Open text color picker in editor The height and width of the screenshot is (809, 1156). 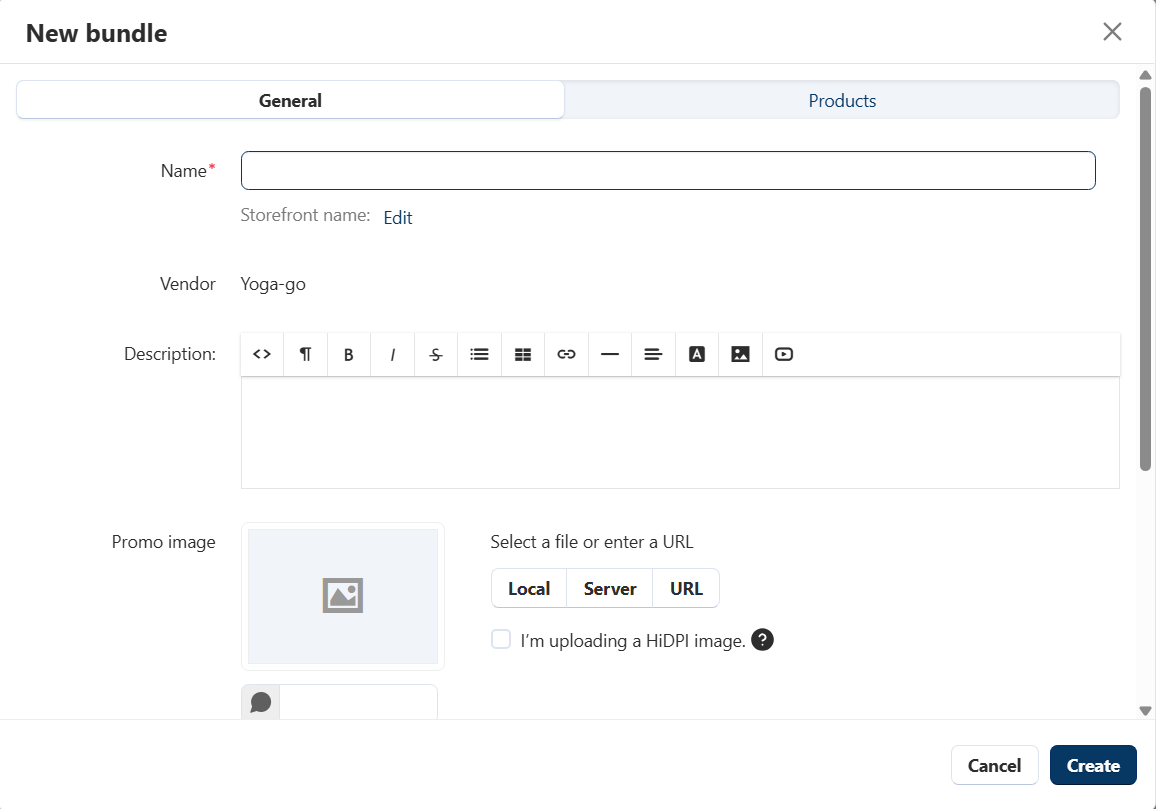click(697, 354)
